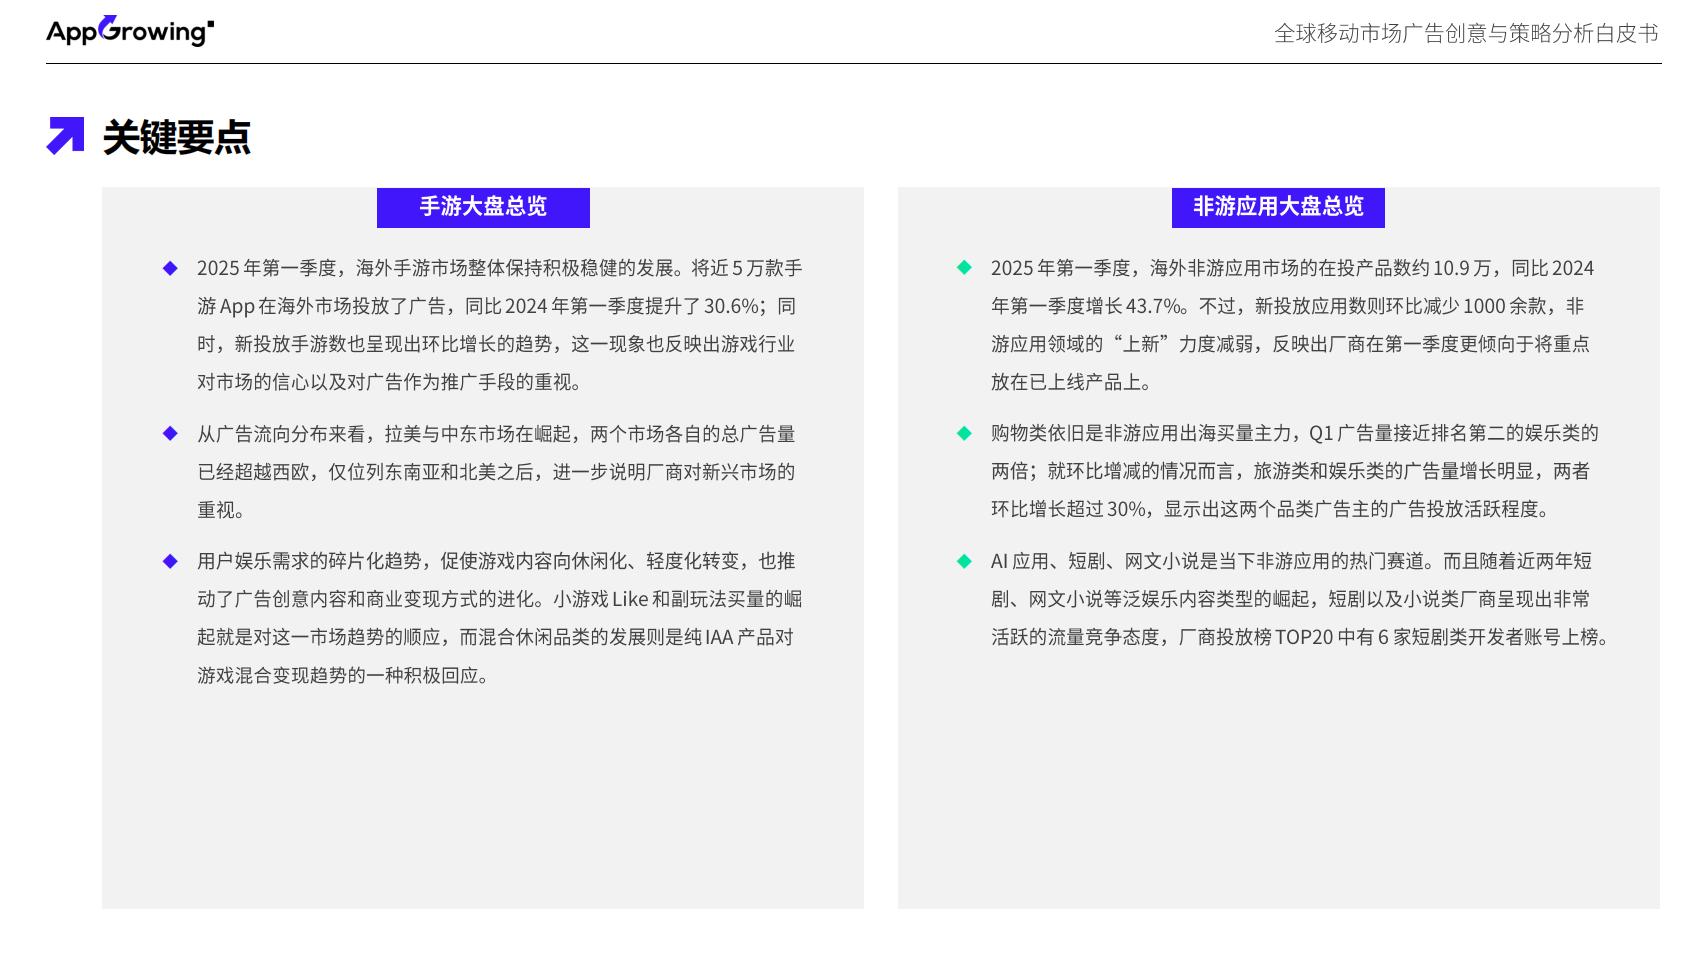This screenshot has height=960, width=1708.
Task: Select the 非游应用大盘总览 tab
Action: pyautogui.click(x=1278, y=207)
